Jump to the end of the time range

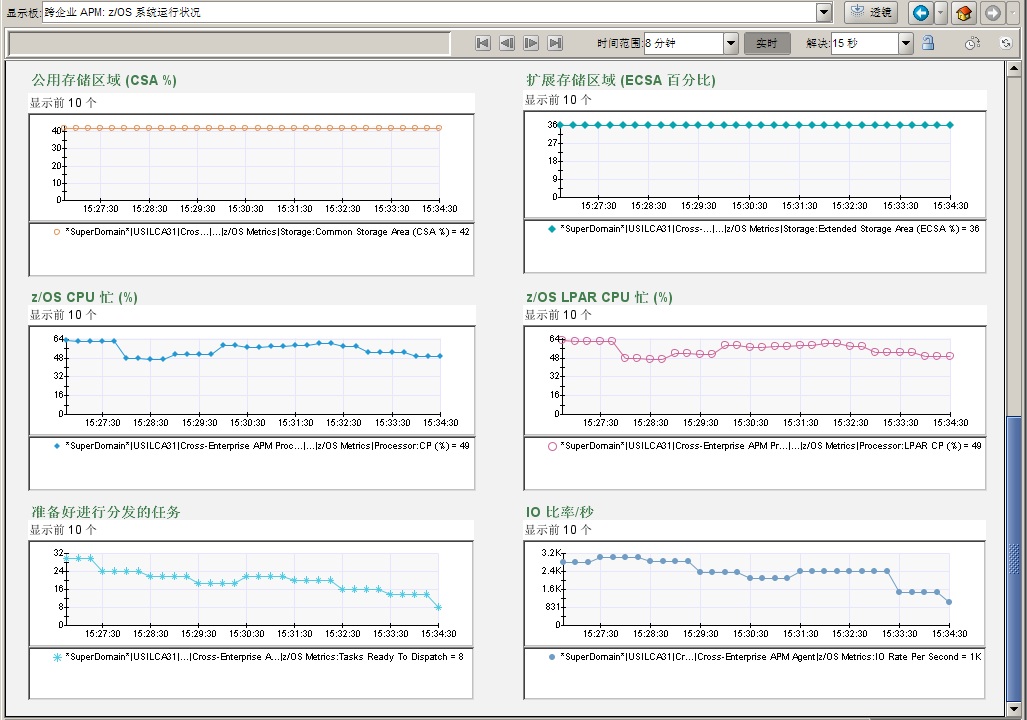556,43
